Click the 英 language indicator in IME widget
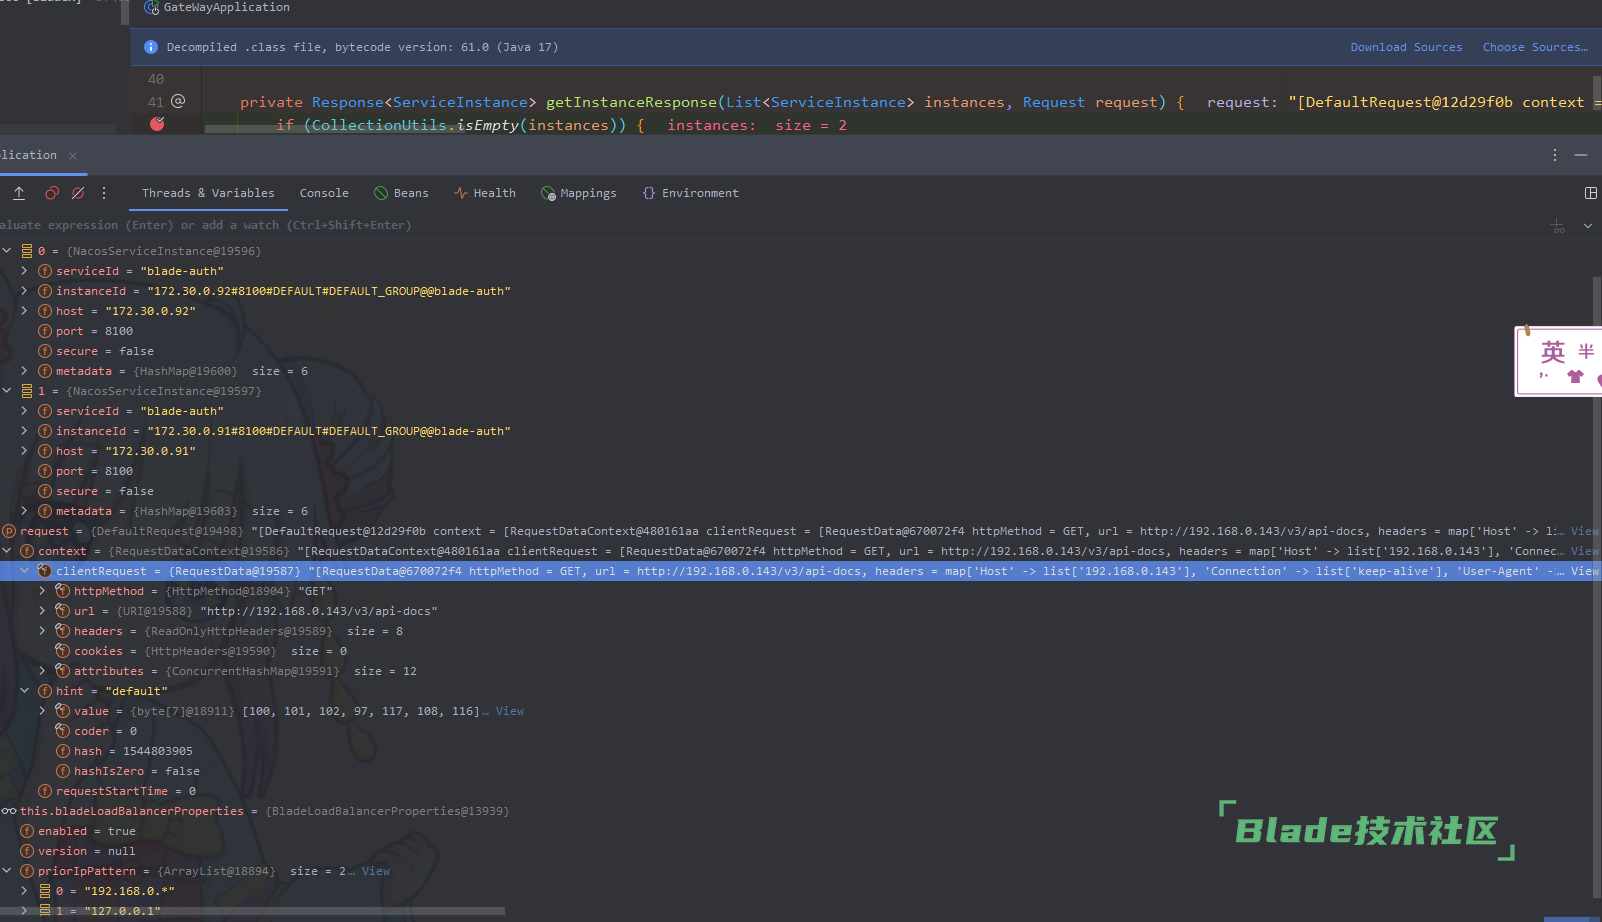The height and width of the screenshot is (922, 1602). pyautogui.click(x=1553, y=351)
